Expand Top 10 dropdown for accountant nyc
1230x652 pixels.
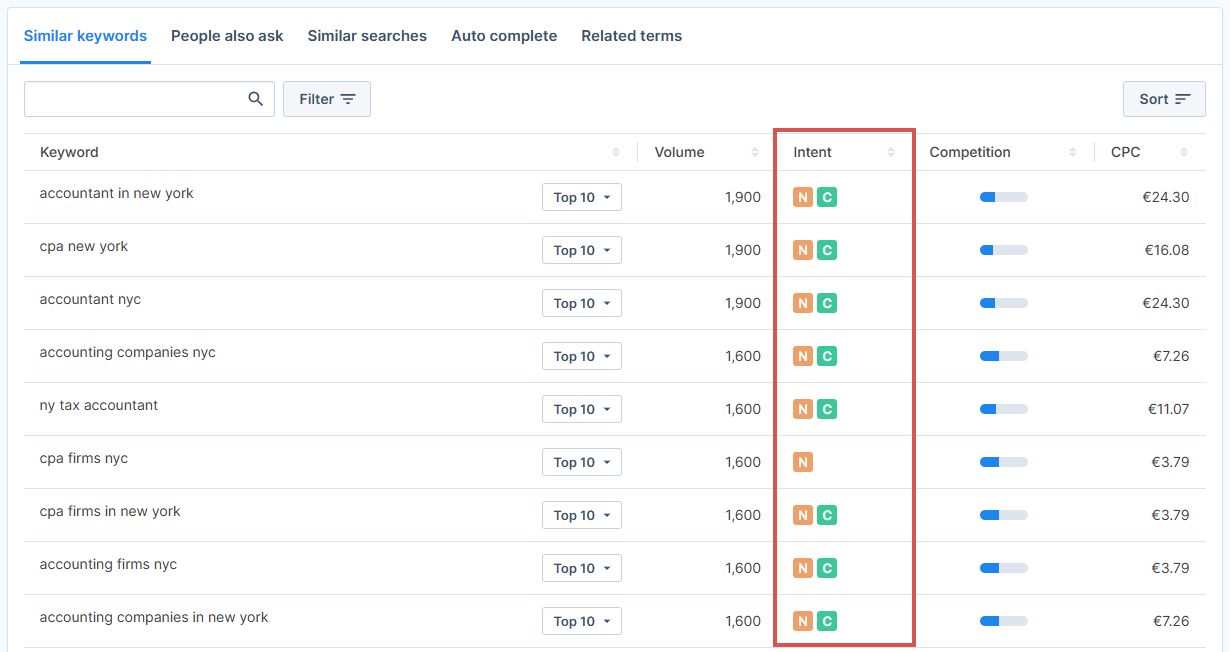click(582, 303)
